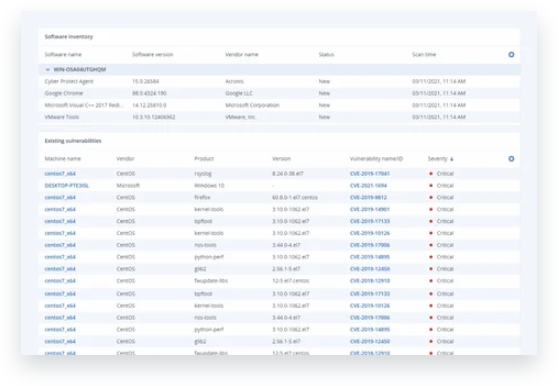The width and height of the screenshot is (559, 386).
Task: Open centos7_x64 machine in the rsyslog row
Action: point(60,174)
